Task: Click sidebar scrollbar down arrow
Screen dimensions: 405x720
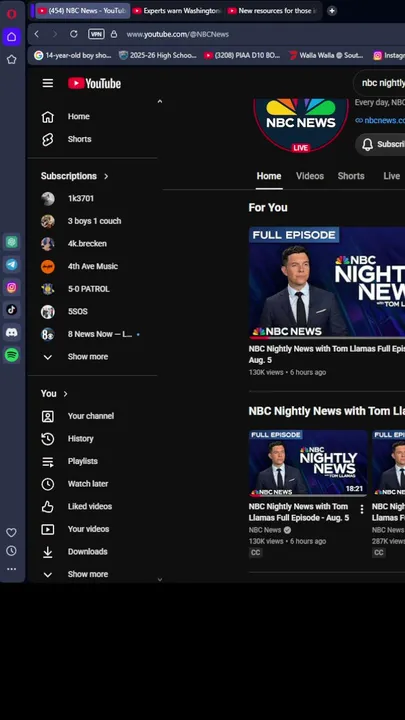Action: coord(160,579)
